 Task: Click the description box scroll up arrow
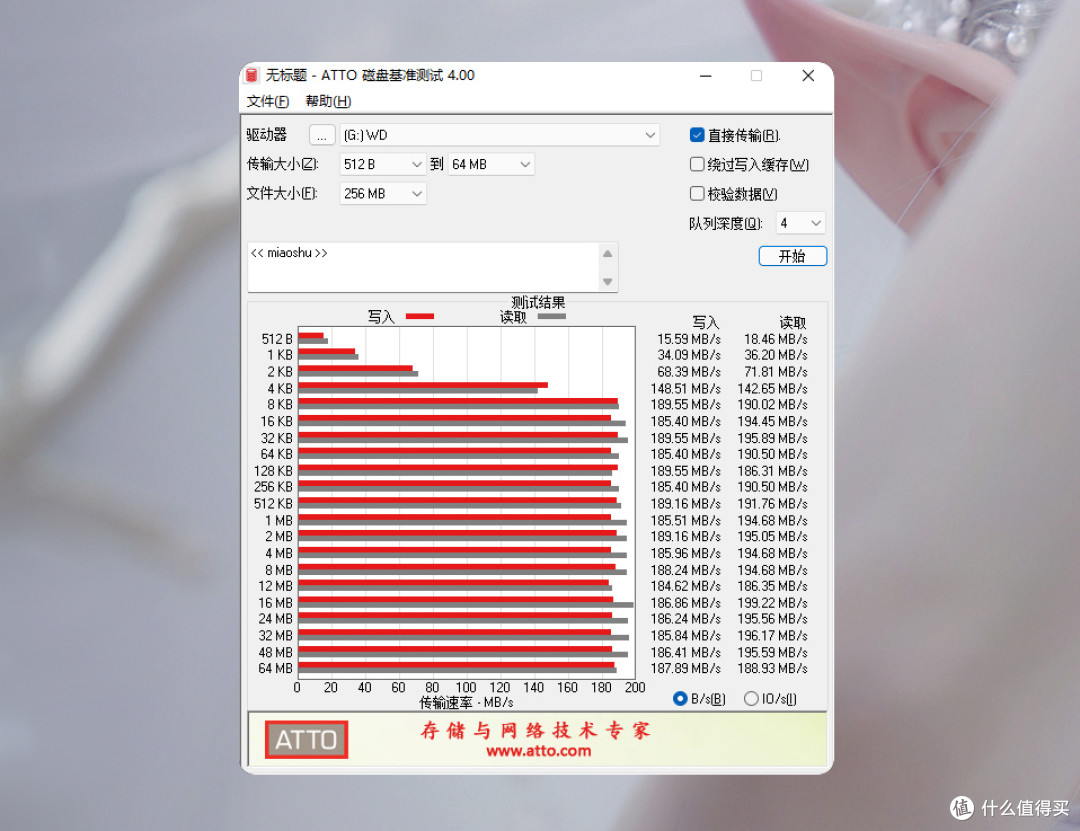(608, 254)
